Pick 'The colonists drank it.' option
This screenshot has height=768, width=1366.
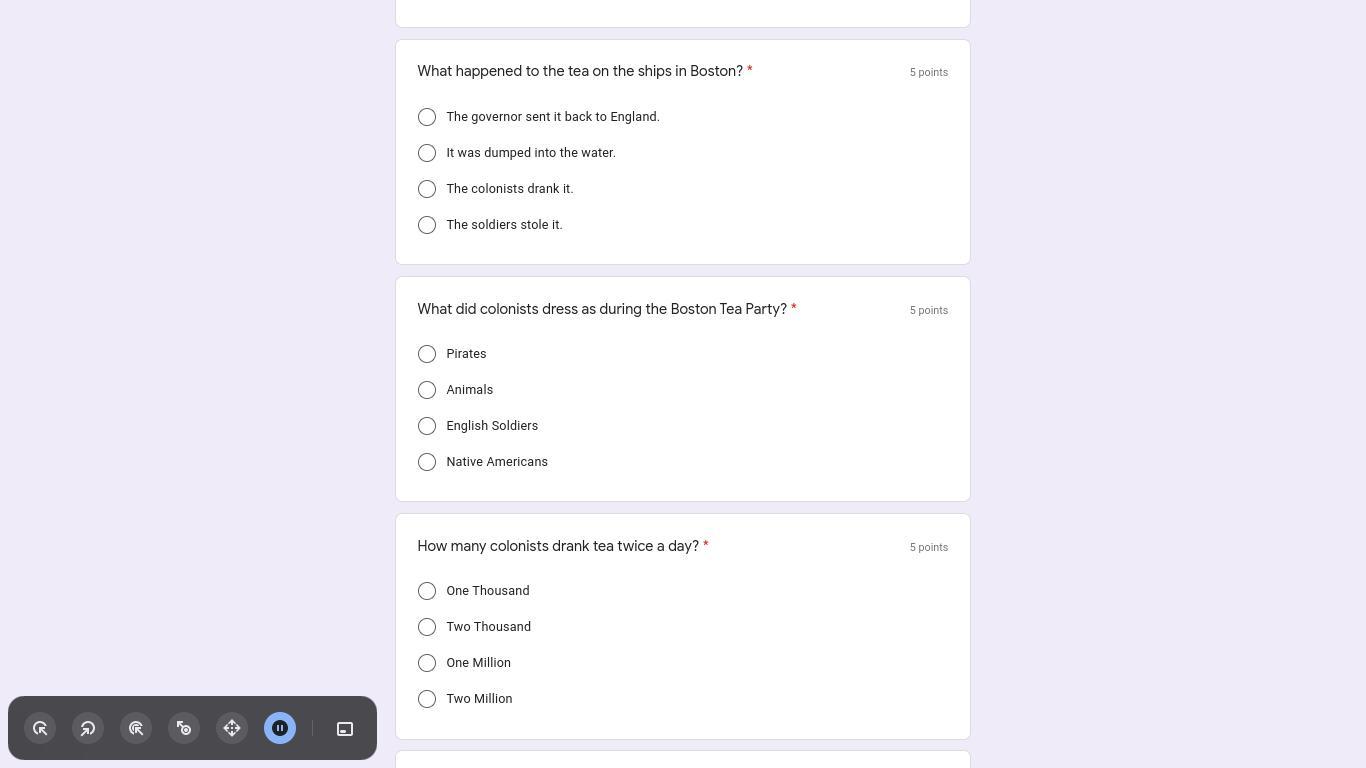[x=427, y=189]
